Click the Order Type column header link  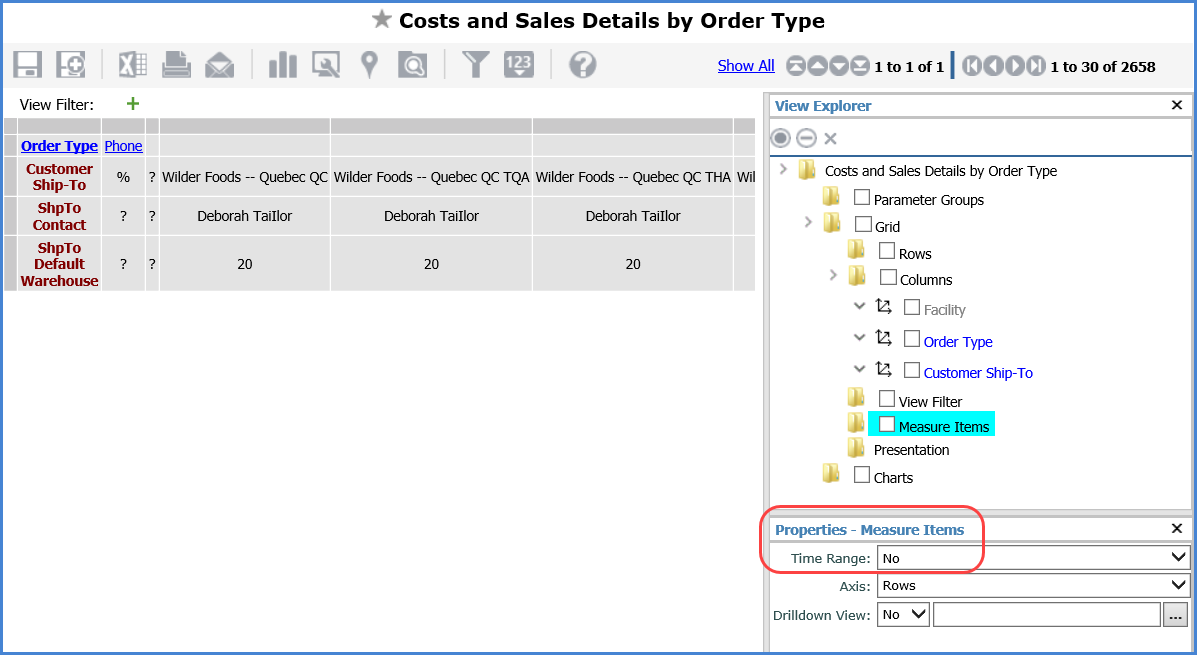coord(59,146)
